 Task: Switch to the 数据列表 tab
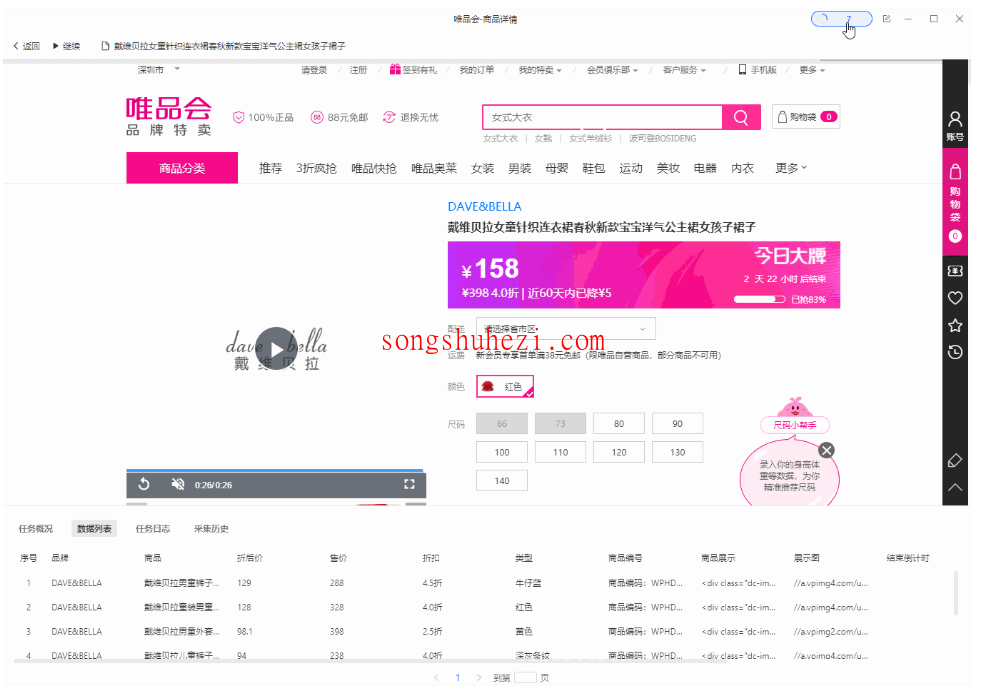(x=94, y=529)
